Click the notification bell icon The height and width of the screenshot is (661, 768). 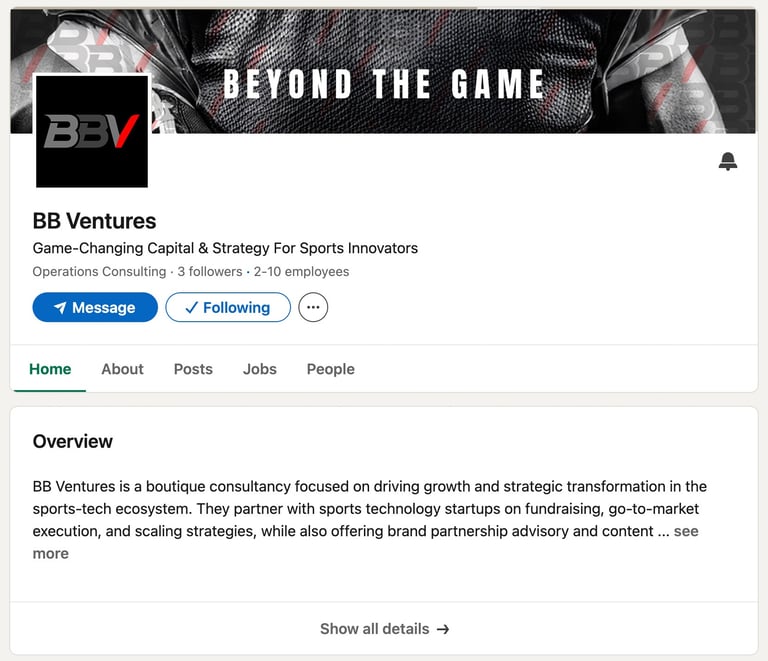(728, 162)
